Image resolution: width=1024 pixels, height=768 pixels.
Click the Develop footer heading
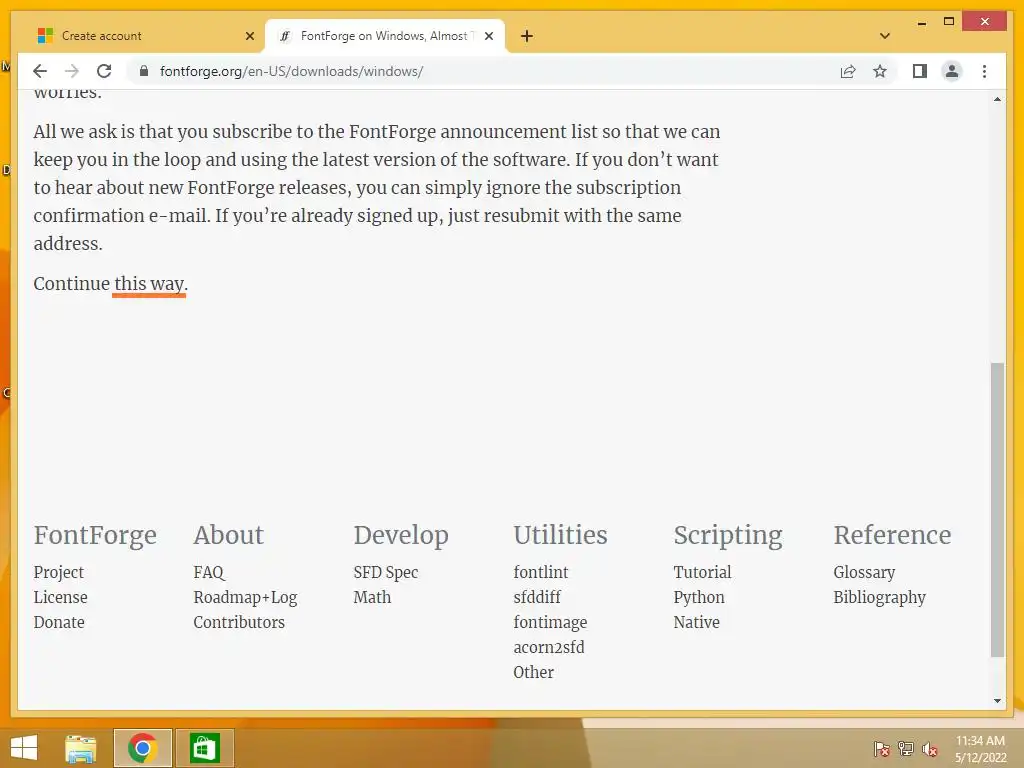tap(401, 535)
